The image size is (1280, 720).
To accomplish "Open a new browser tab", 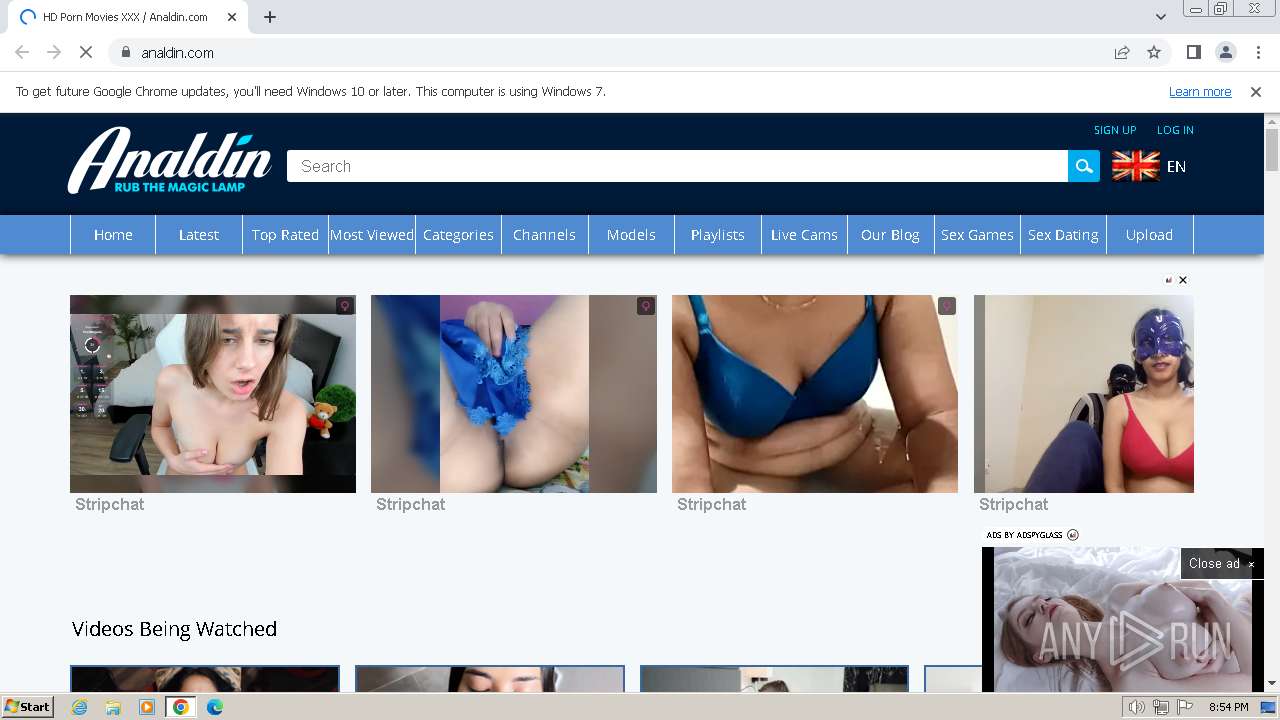I will tap(270, 17).
